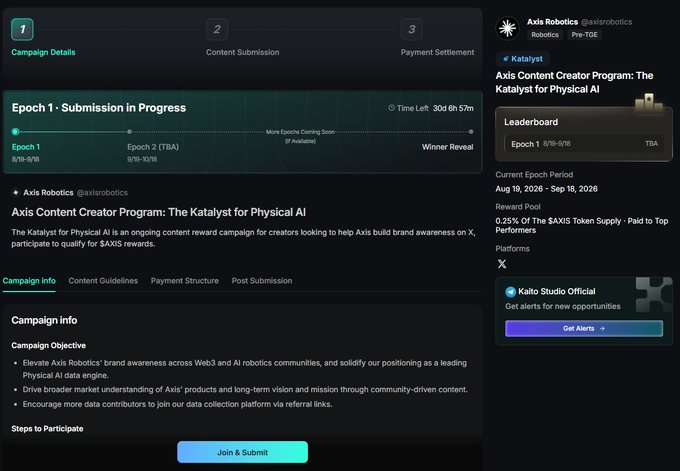Image resolution: width=680 pixels, height=471 pixels.
Task: Click the X platform icon
Action: [502, 264]
